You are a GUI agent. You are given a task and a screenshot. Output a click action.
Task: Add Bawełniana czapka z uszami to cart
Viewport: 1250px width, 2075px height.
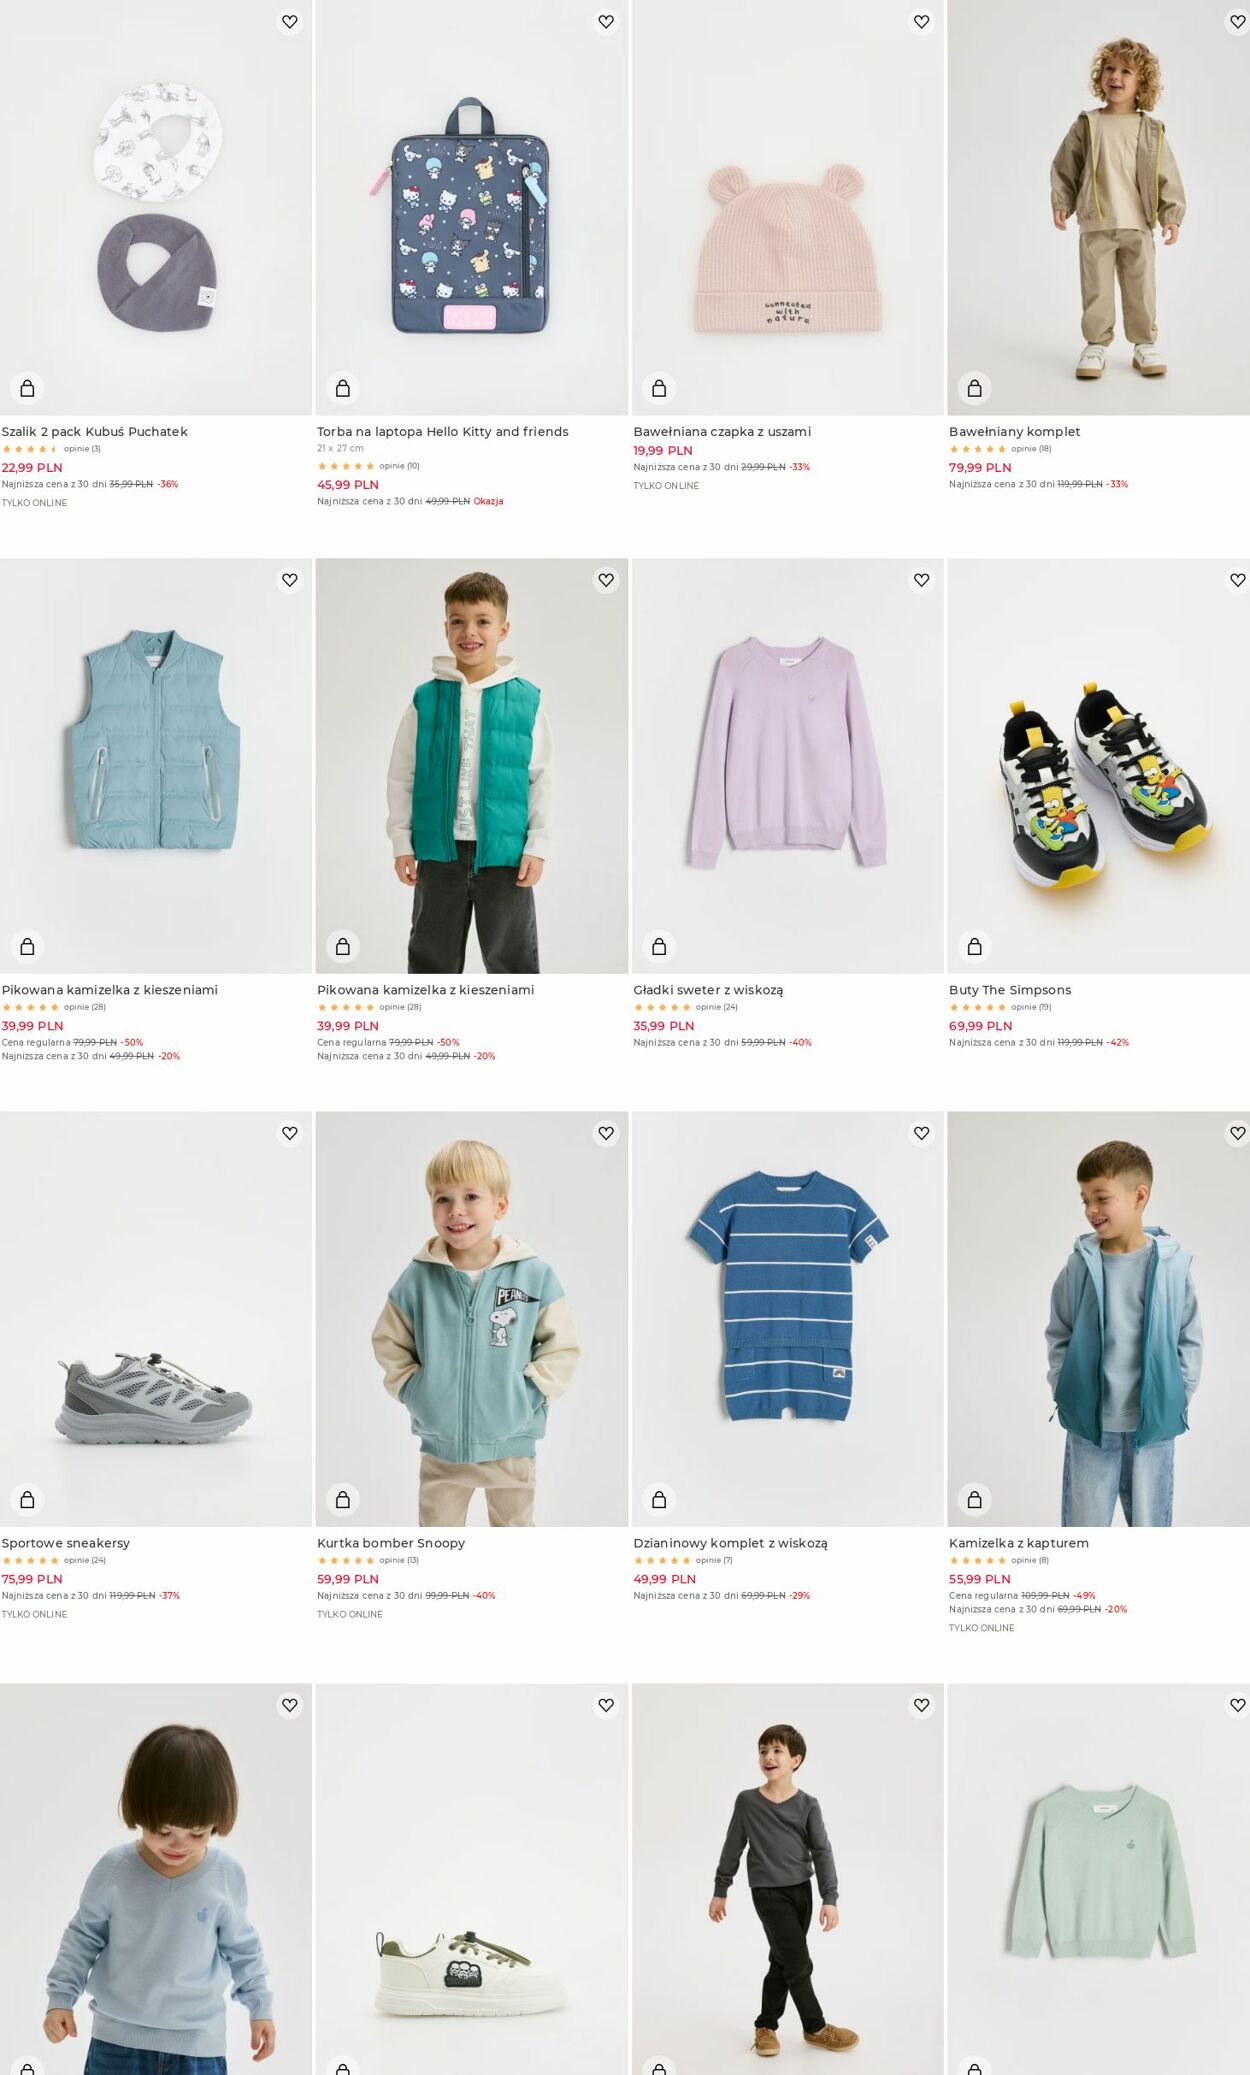point(659,388)
